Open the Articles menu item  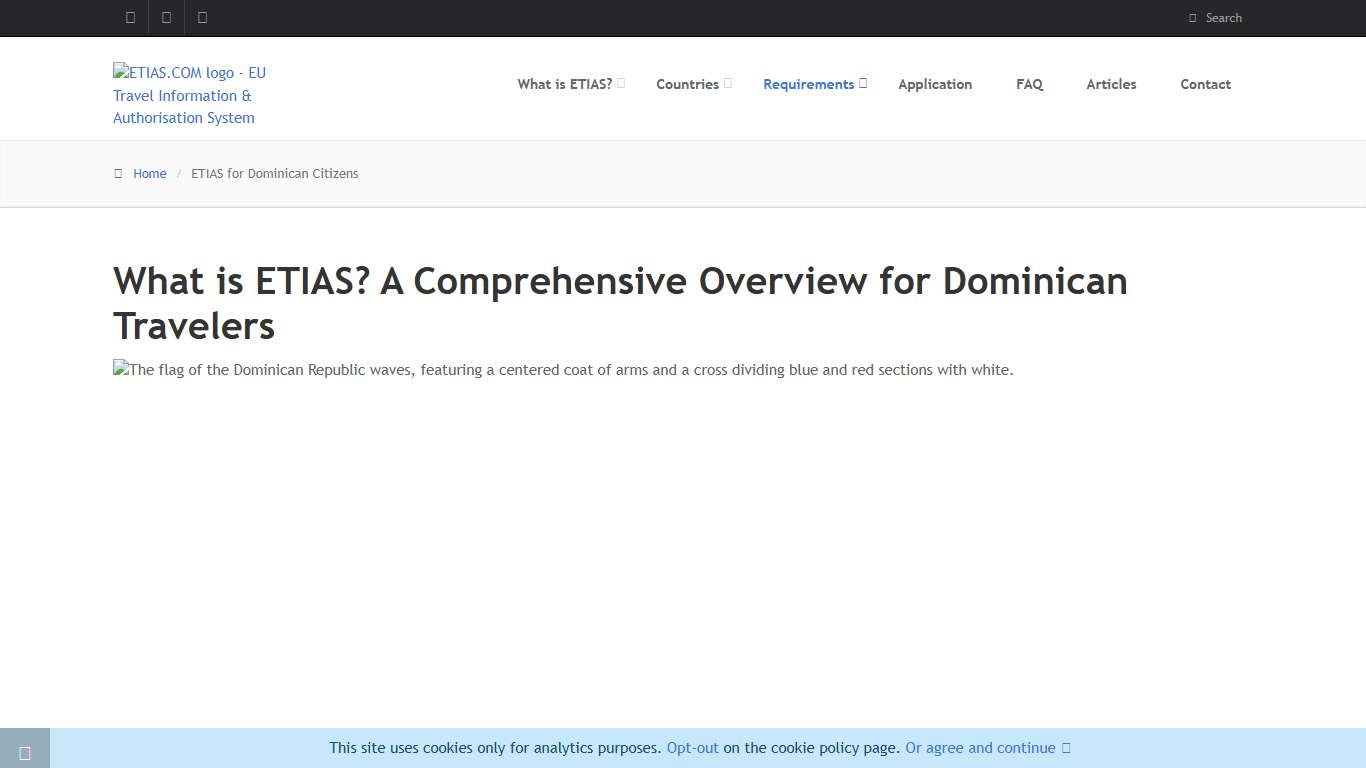1111,84
